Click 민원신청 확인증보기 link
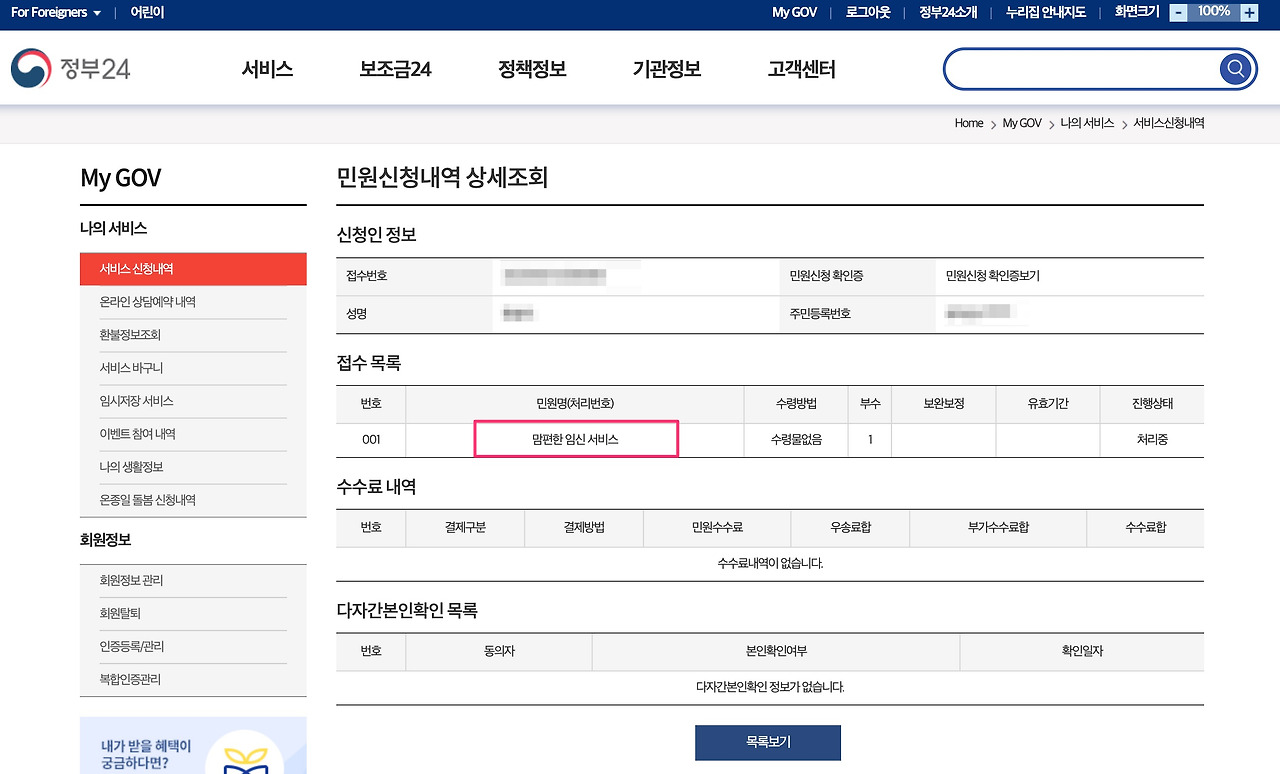The height and width of the screenshot is (774, 1280). pos(993,275)
